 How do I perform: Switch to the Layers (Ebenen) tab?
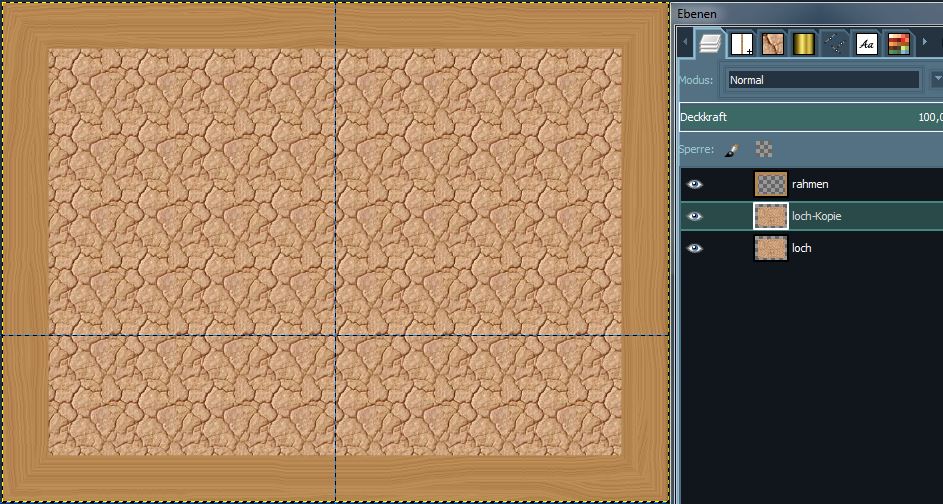[x=709, y=44]
